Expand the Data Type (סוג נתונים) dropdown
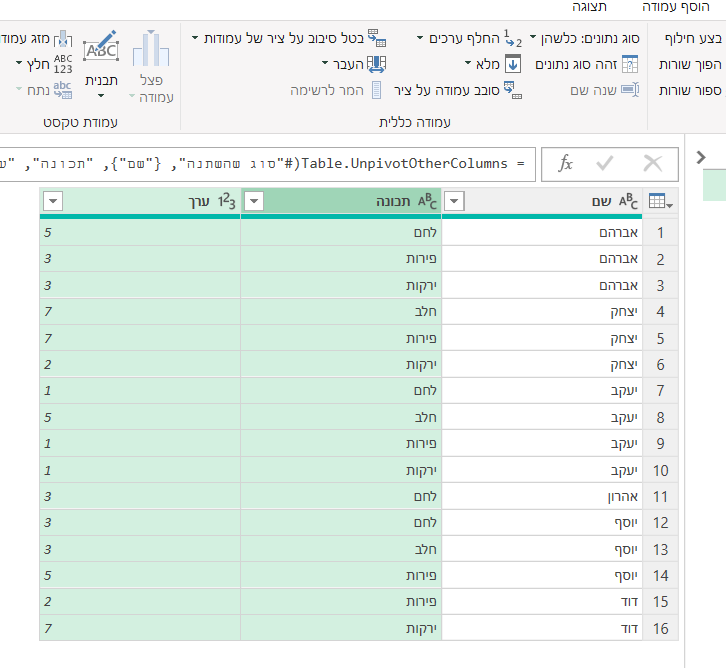This screenshot has width=726, height=668. (534, 39)
